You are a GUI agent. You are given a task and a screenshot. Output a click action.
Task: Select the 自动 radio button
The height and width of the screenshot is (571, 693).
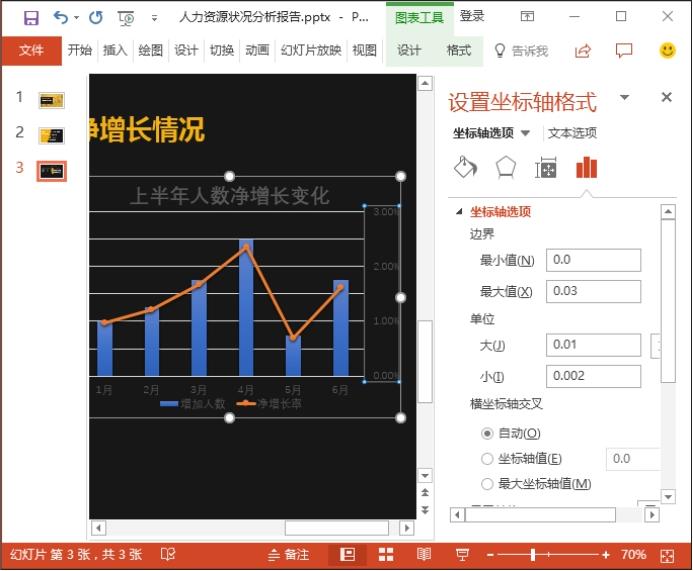click(x=487, y=433)
